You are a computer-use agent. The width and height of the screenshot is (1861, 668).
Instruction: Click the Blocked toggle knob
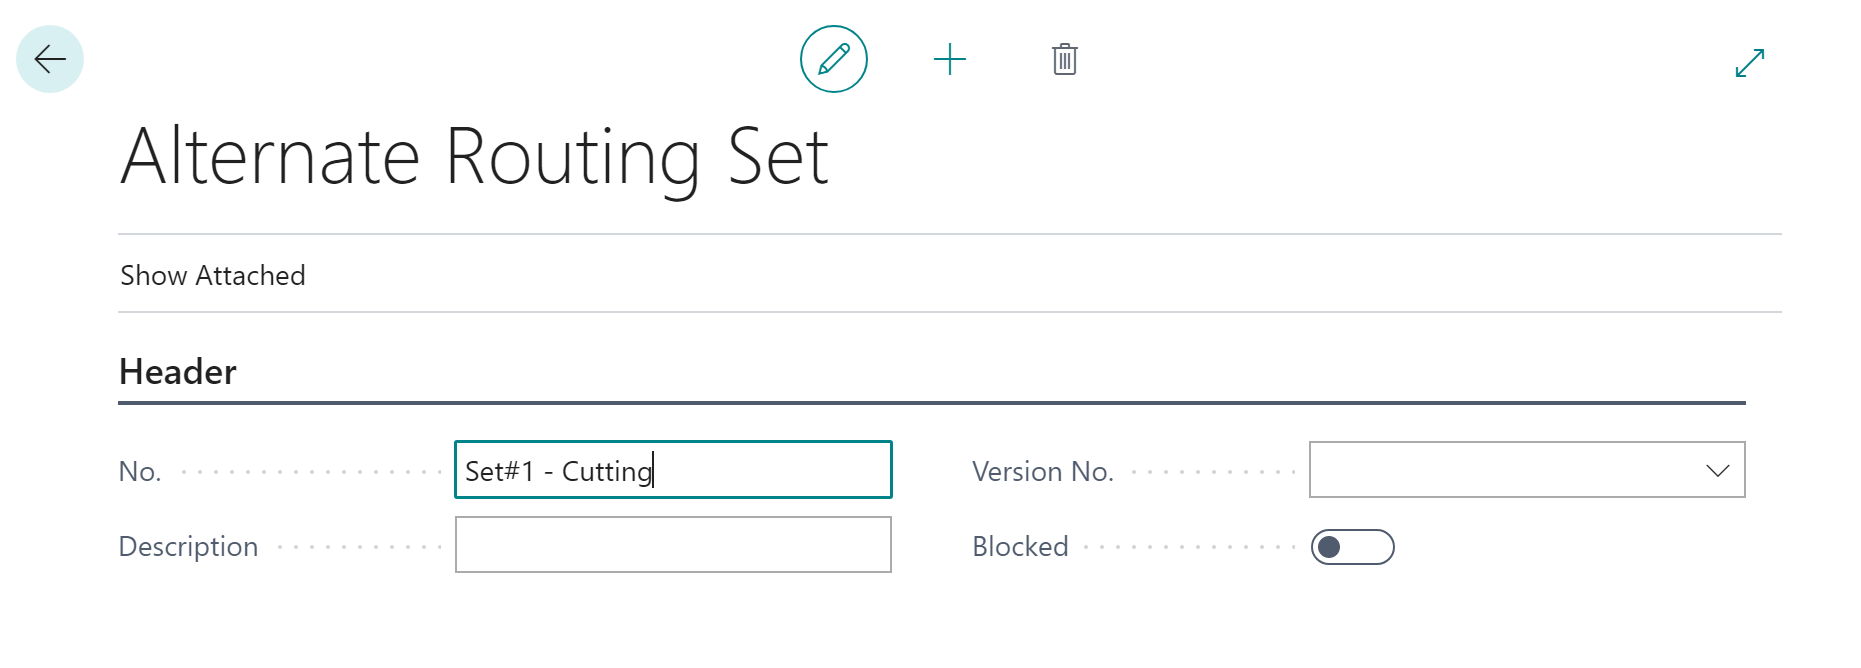1329,547
